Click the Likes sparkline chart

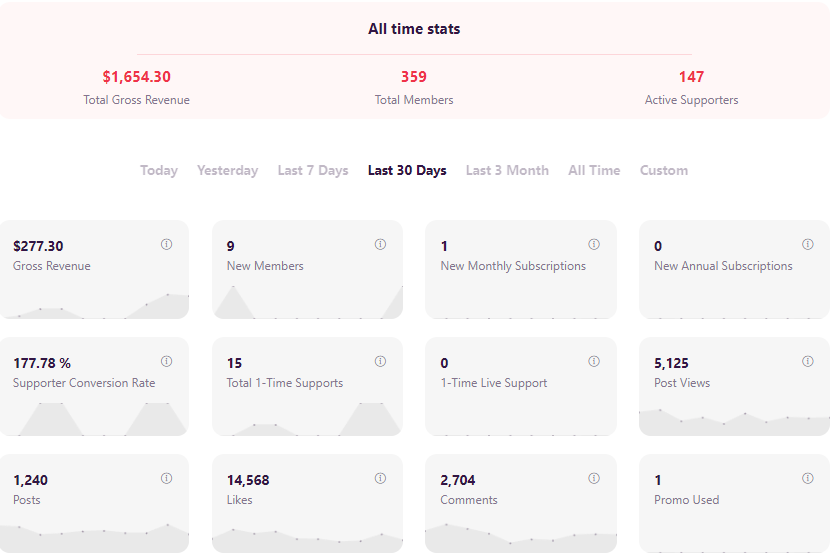click(x=307, y=540)
